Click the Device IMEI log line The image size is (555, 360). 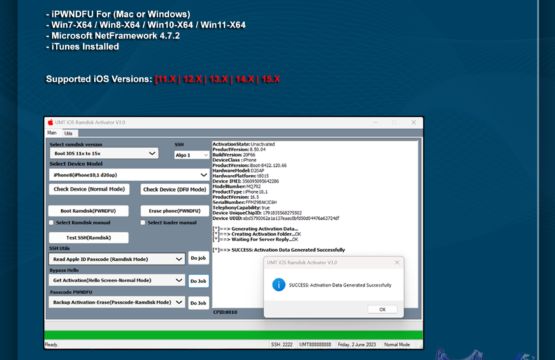point(246,181)
